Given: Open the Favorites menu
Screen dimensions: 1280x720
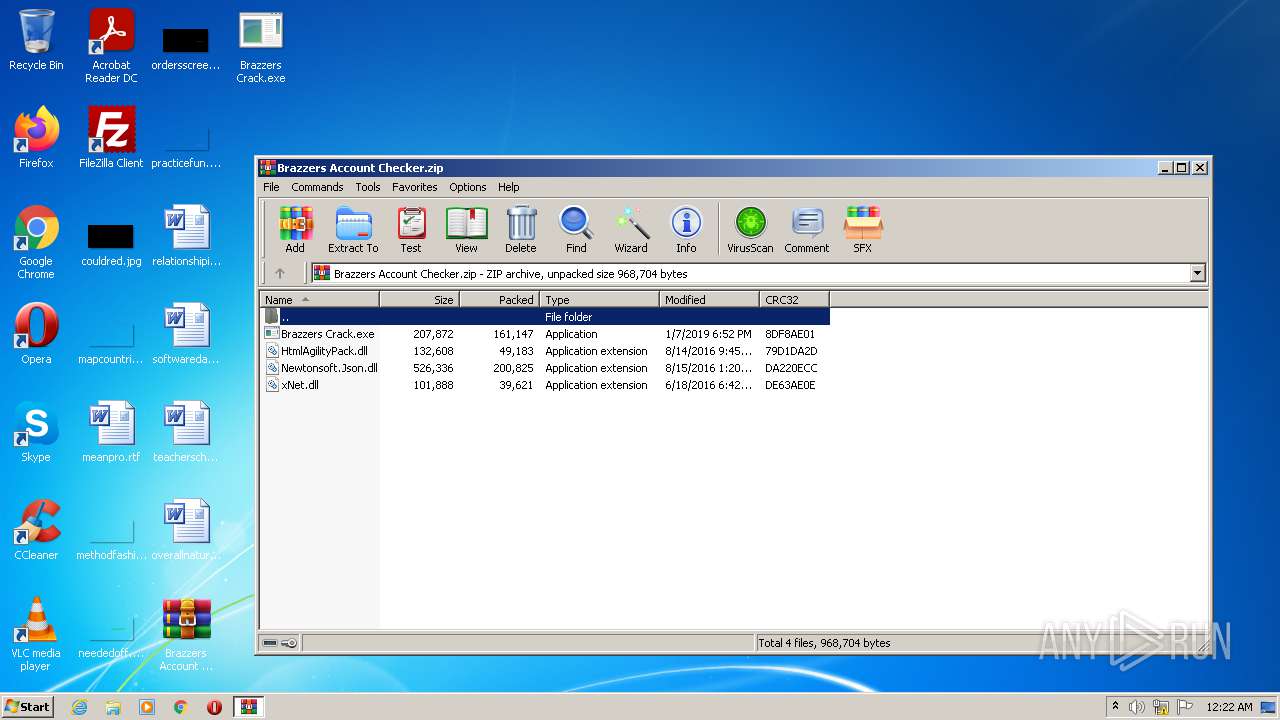Looking at the screenshot, I should coord(414,187).
